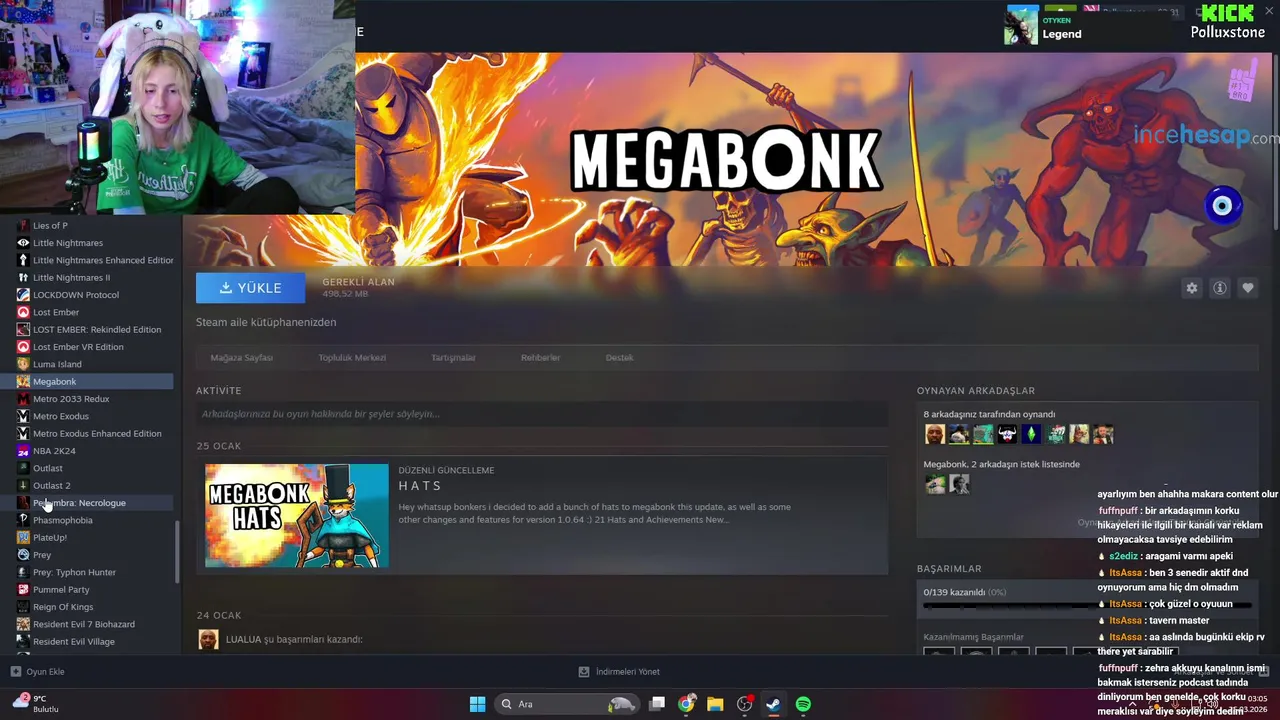Click the blue YÜKLE install button
Screen dimensions: 1280x720
click(251, 288)
